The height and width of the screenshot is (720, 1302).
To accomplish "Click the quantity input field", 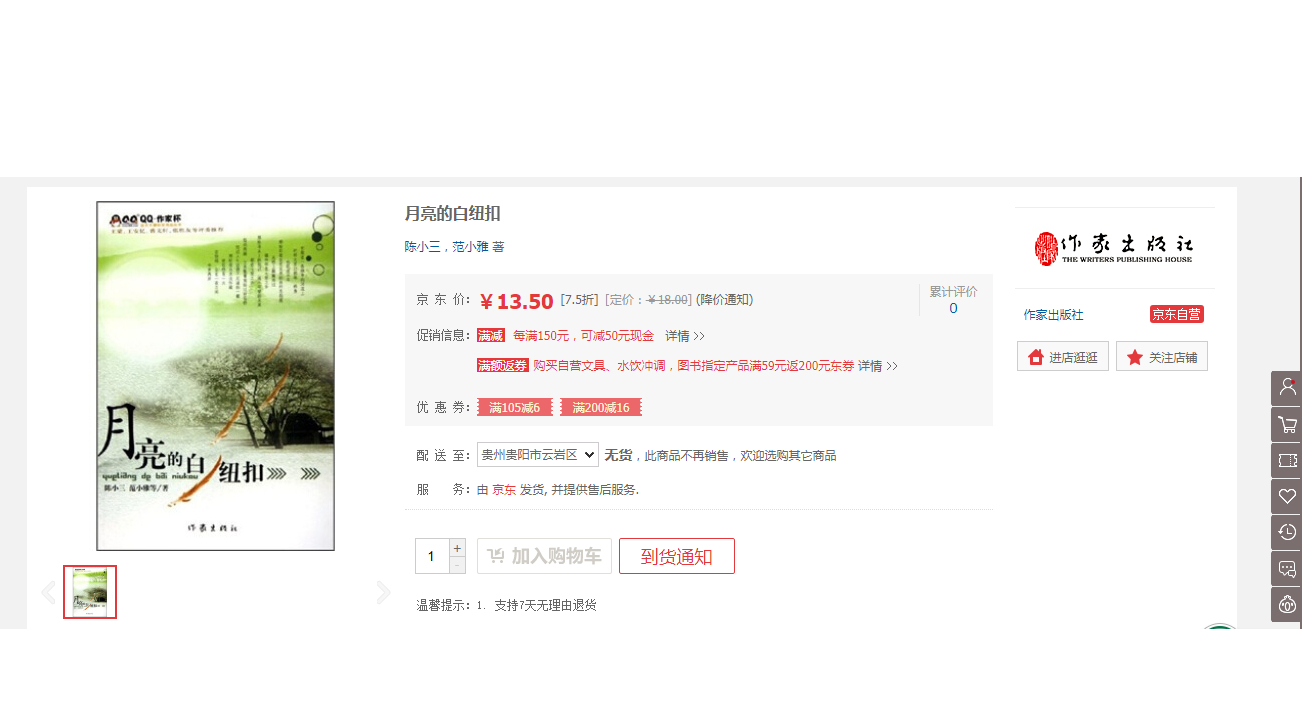I will pyautogui.click(x=432, y=556).
